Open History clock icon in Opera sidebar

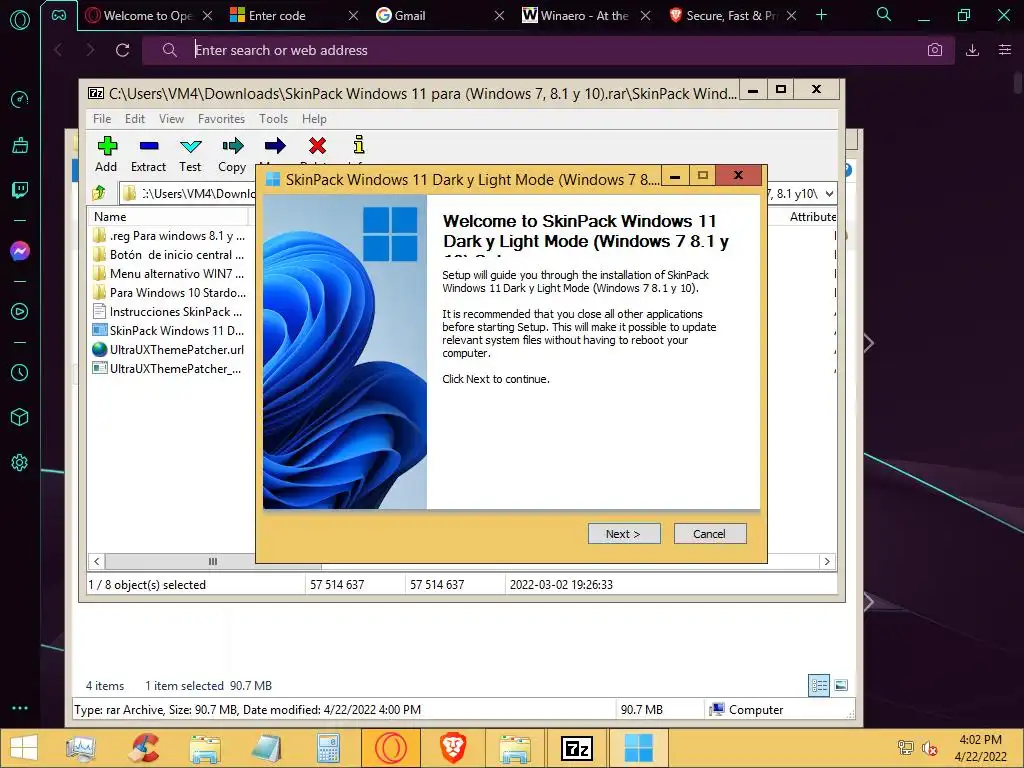[x=20, y=372]
